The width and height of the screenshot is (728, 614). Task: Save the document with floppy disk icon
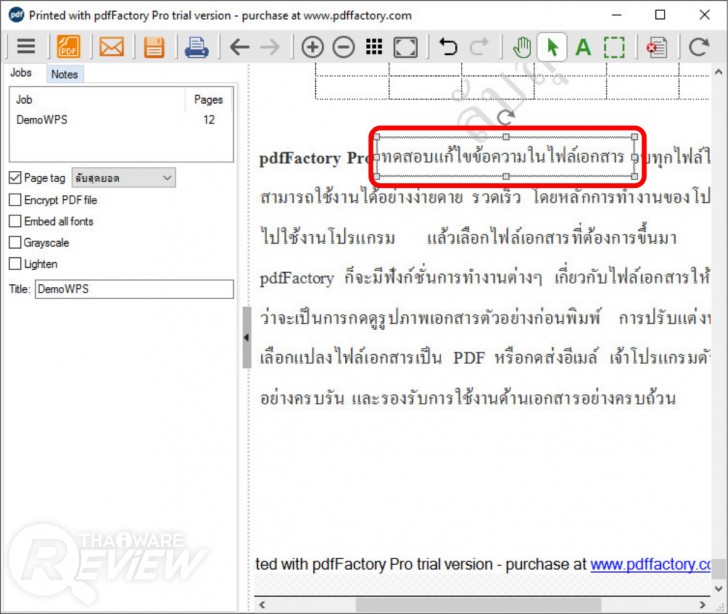coord(154,47)
